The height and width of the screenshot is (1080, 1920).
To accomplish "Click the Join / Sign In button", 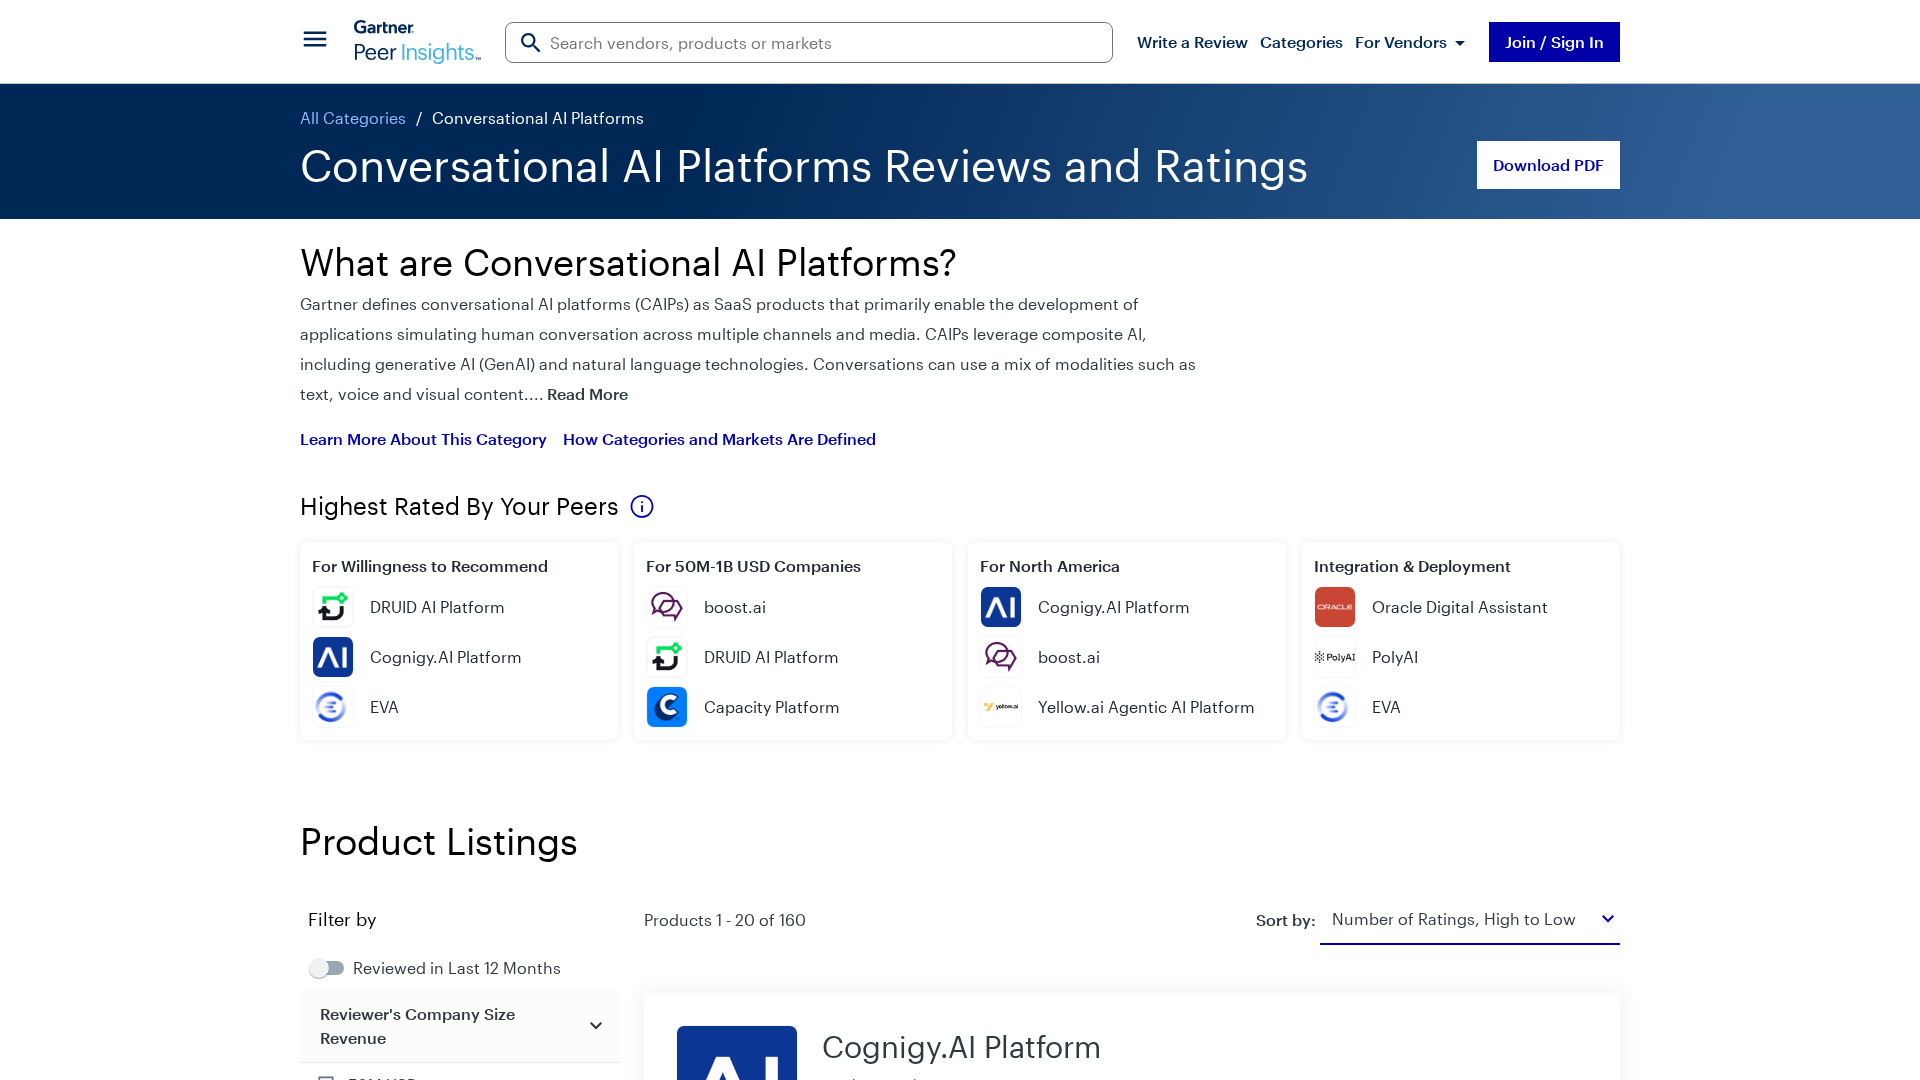I will click(1553, 42).
